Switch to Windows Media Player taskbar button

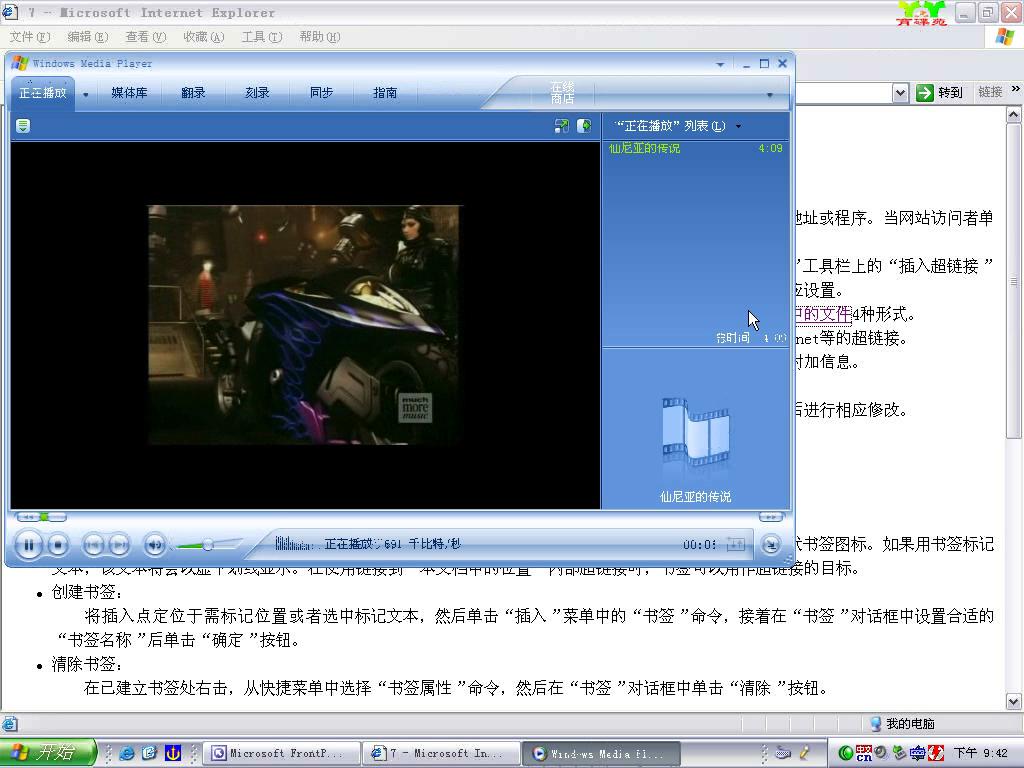coord(601,753)
